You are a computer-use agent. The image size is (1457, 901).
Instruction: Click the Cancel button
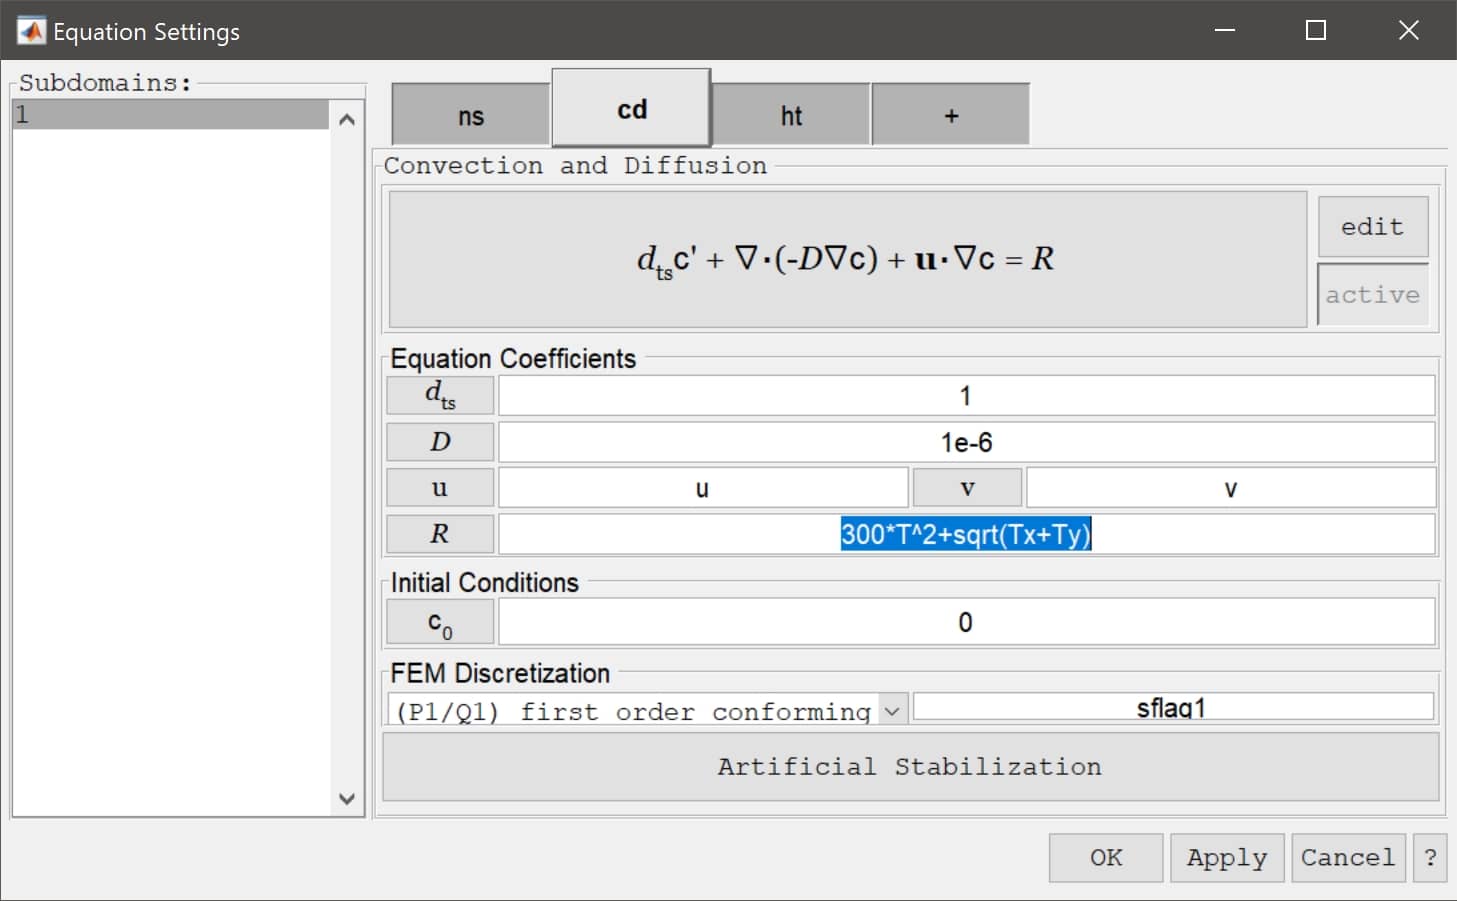tap(1348, 858)
